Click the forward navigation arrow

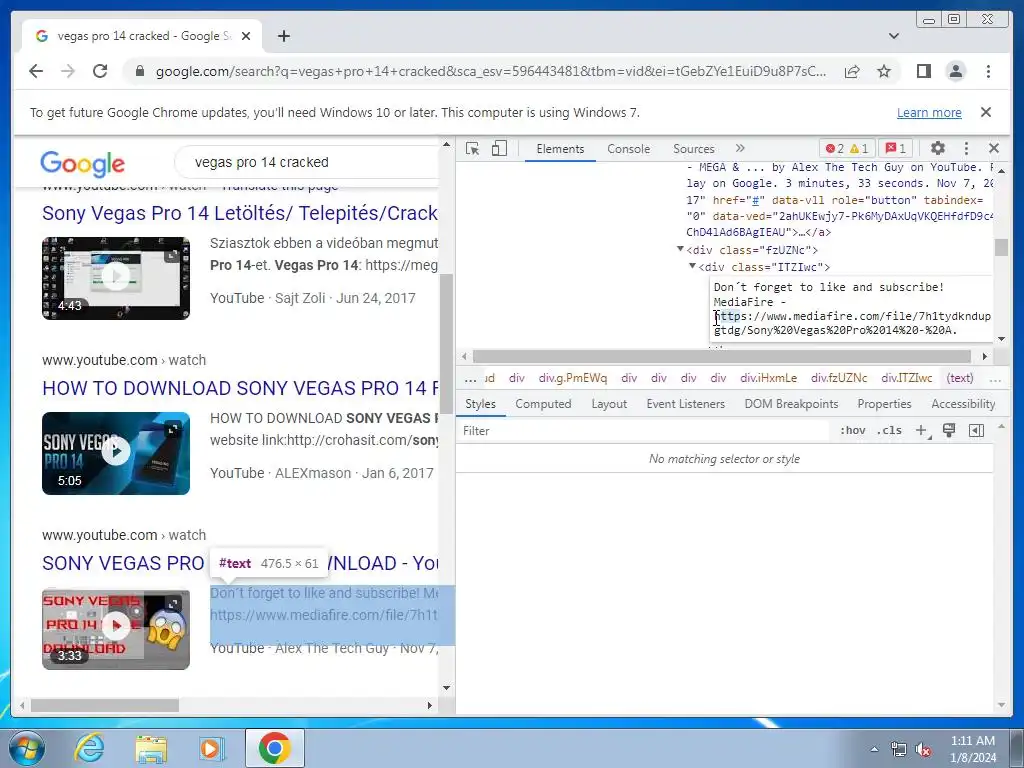click(68, 71)
